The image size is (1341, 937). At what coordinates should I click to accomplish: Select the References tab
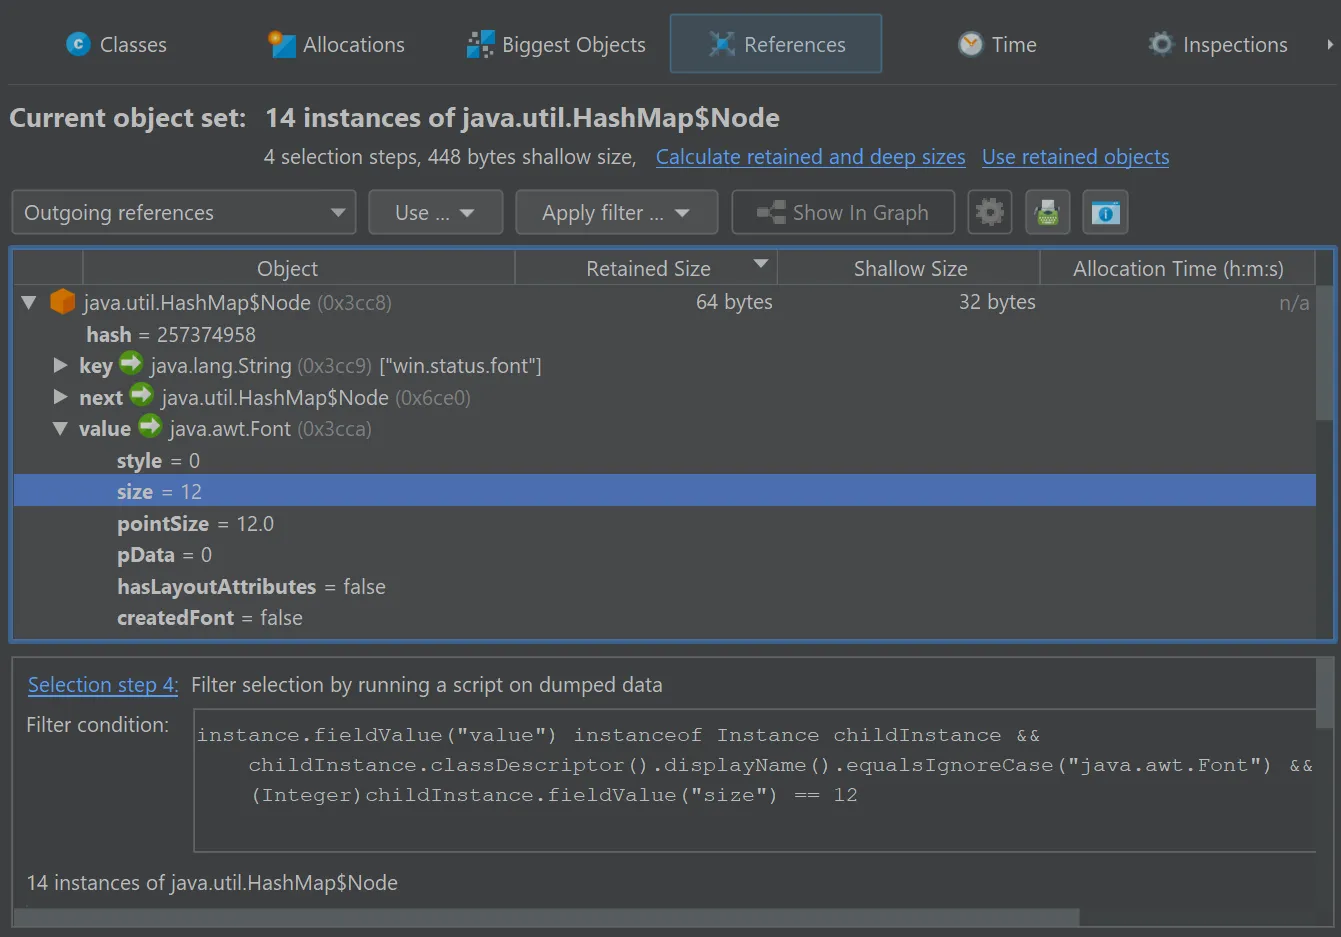pos(776,44)
